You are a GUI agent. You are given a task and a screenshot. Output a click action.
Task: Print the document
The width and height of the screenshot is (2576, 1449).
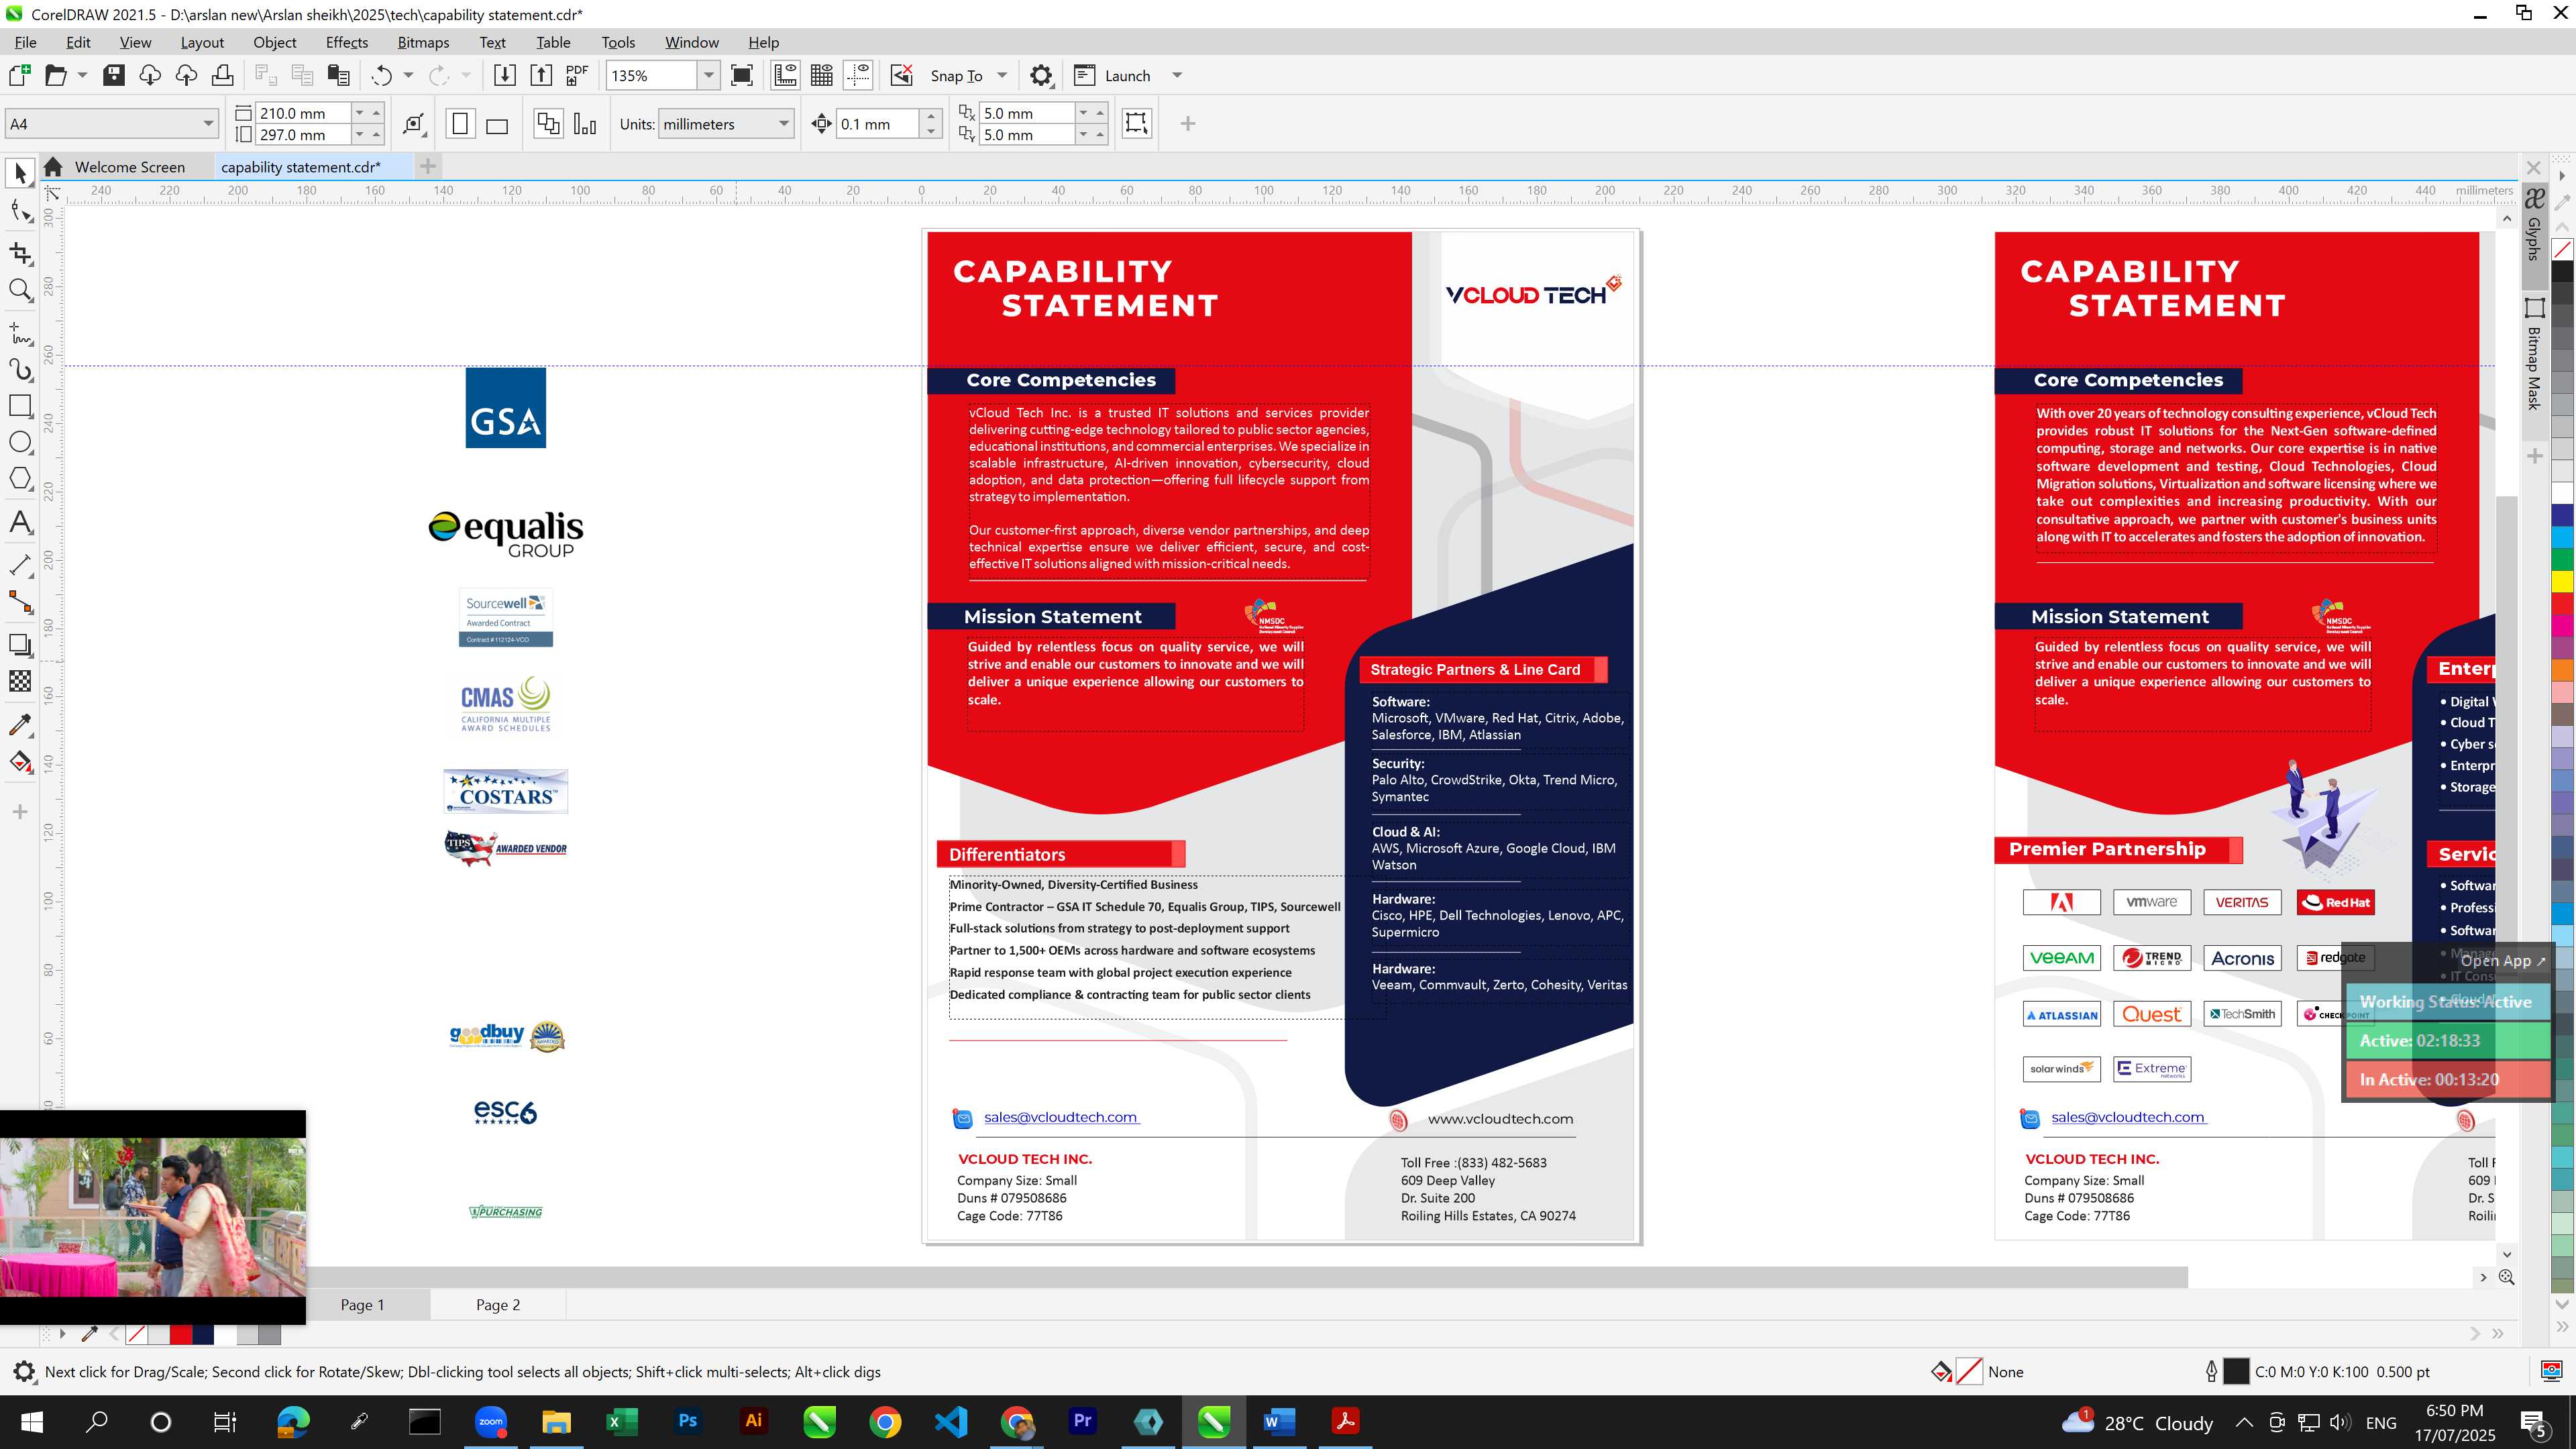222,75
